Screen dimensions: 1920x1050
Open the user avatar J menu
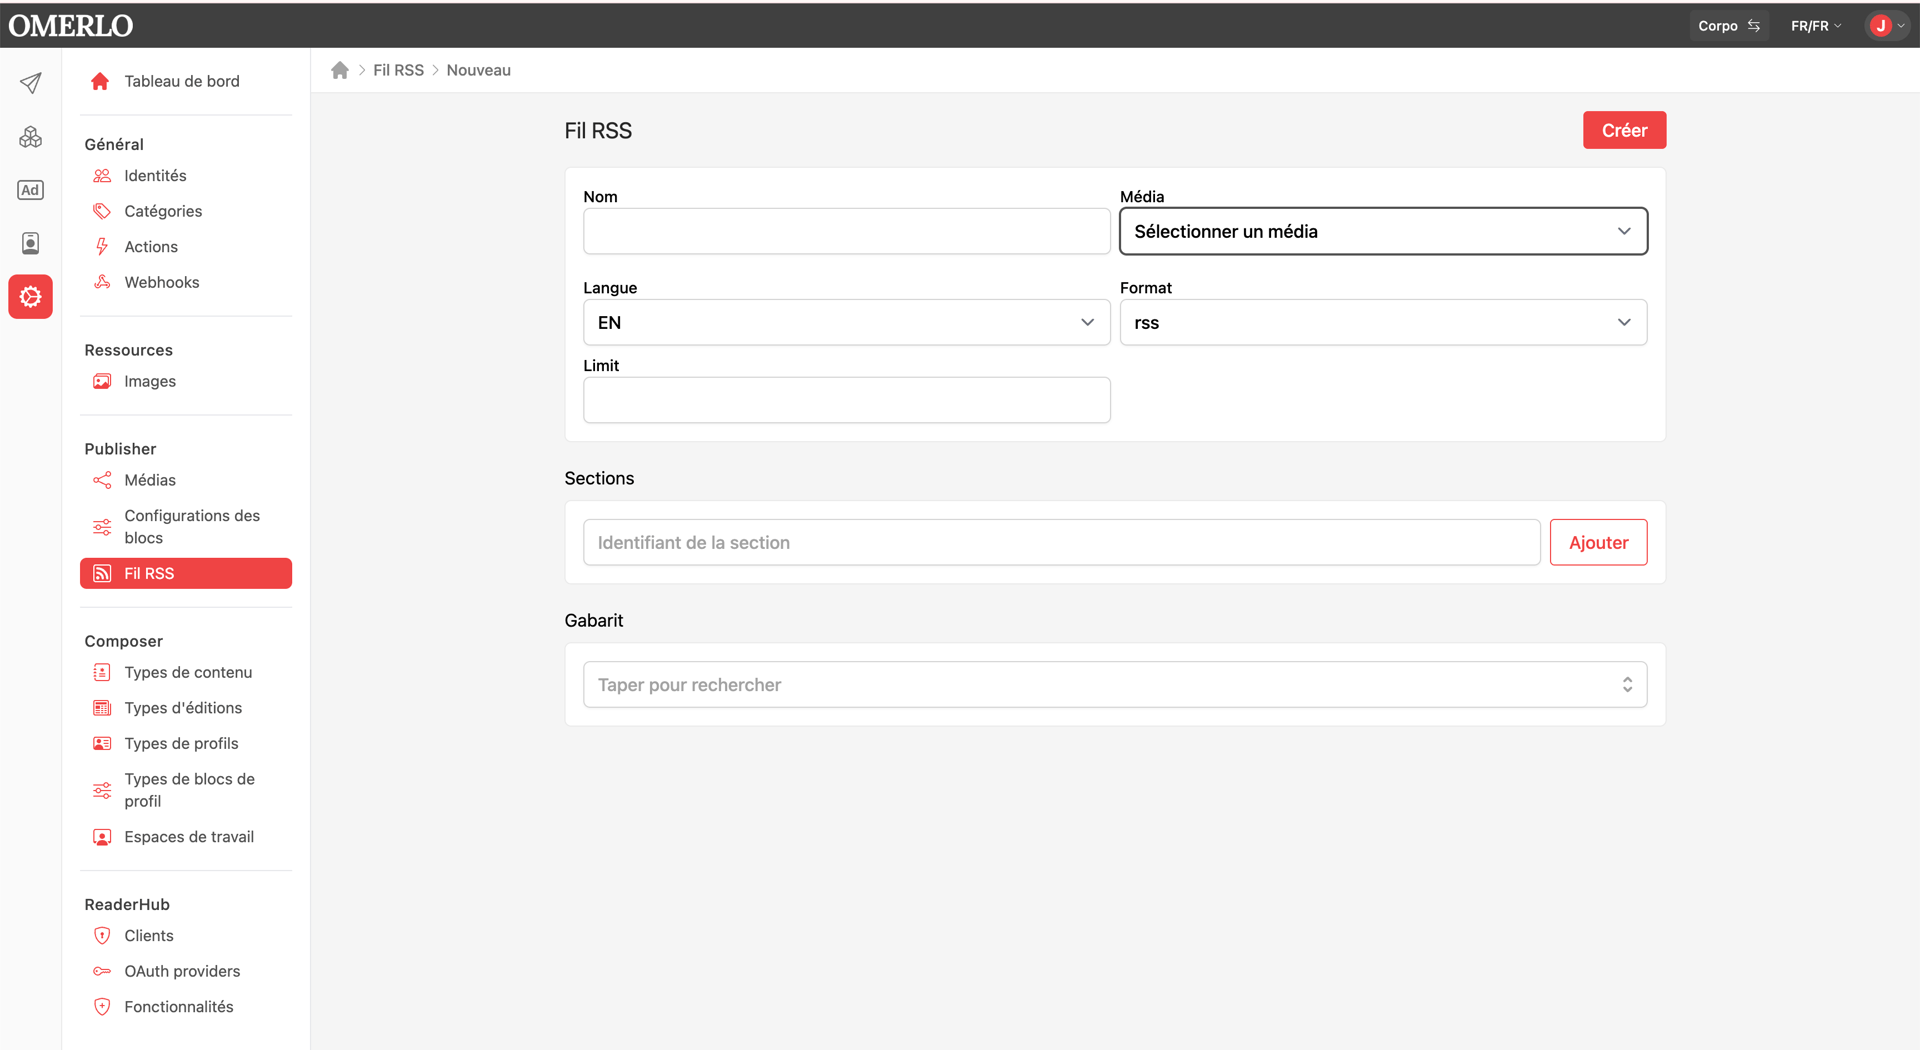pos(1887,26)
